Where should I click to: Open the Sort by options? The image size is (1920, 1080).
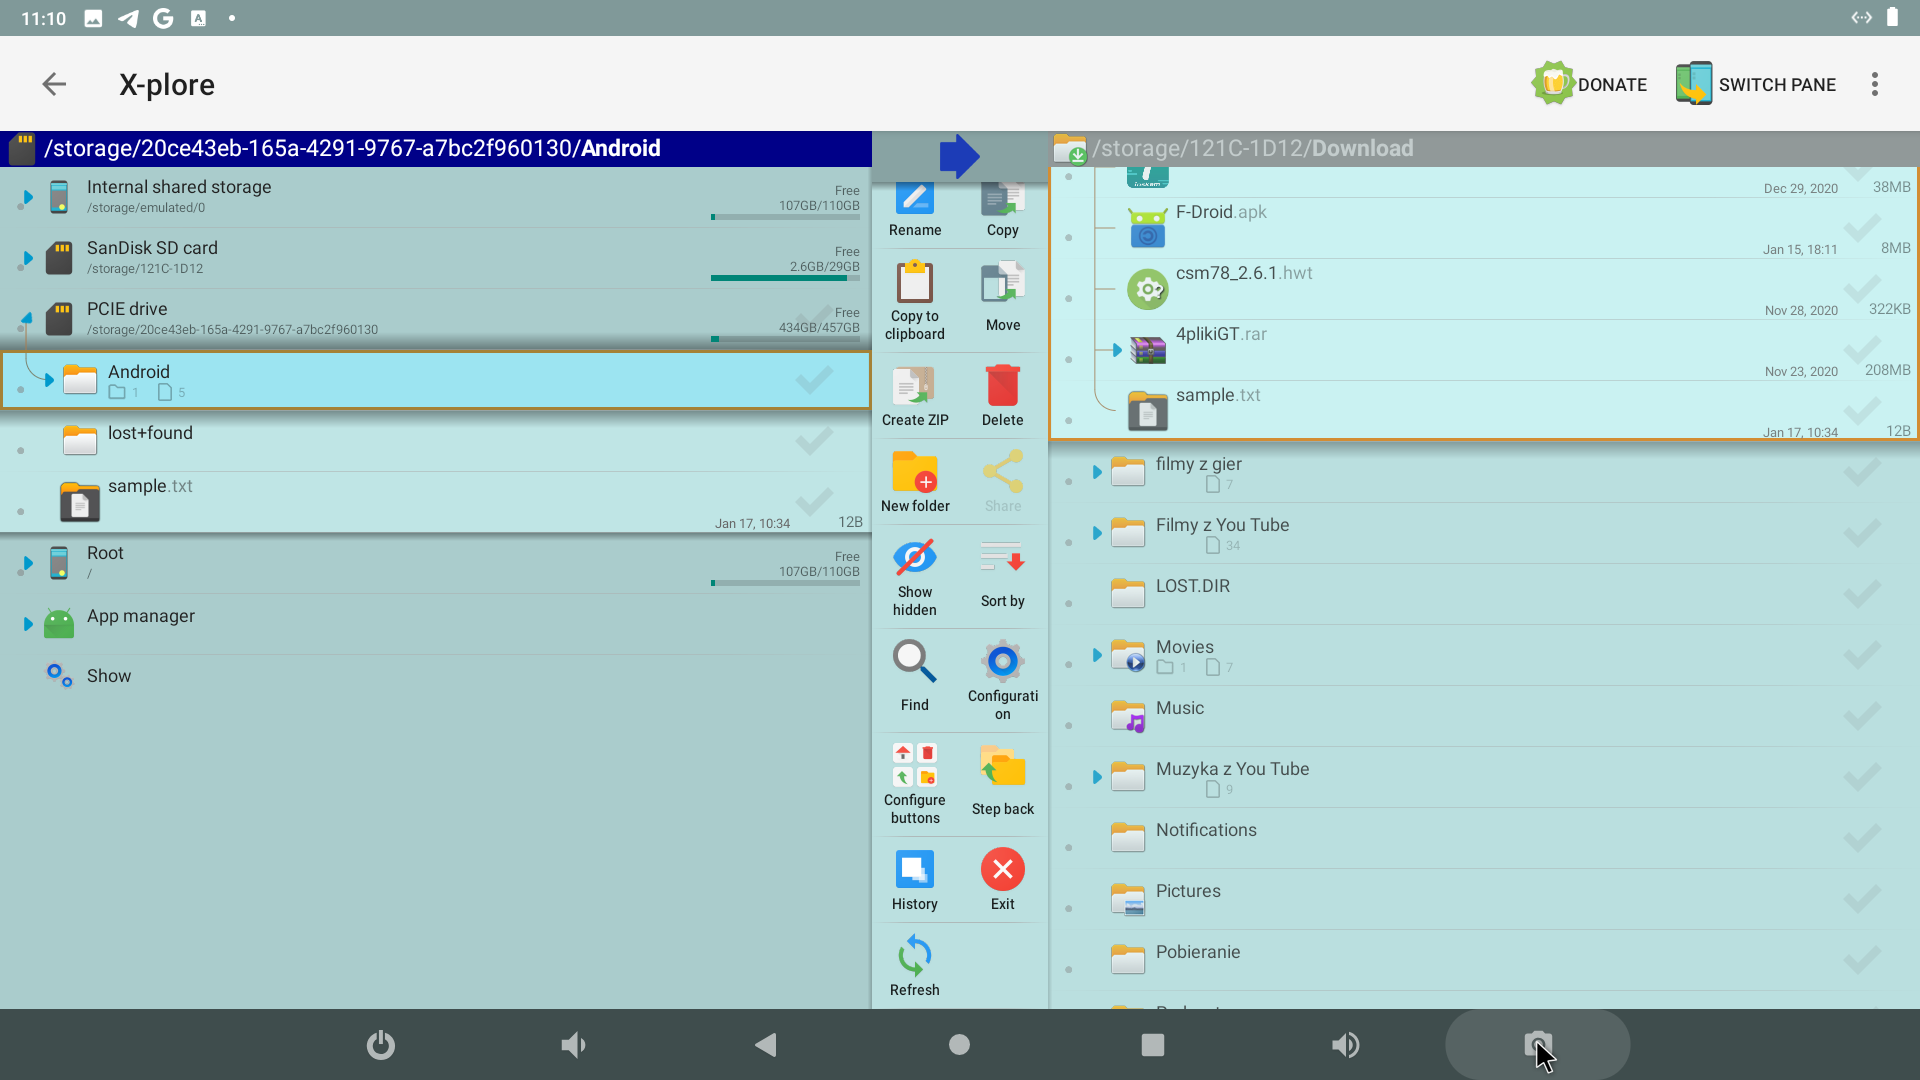1003,558
